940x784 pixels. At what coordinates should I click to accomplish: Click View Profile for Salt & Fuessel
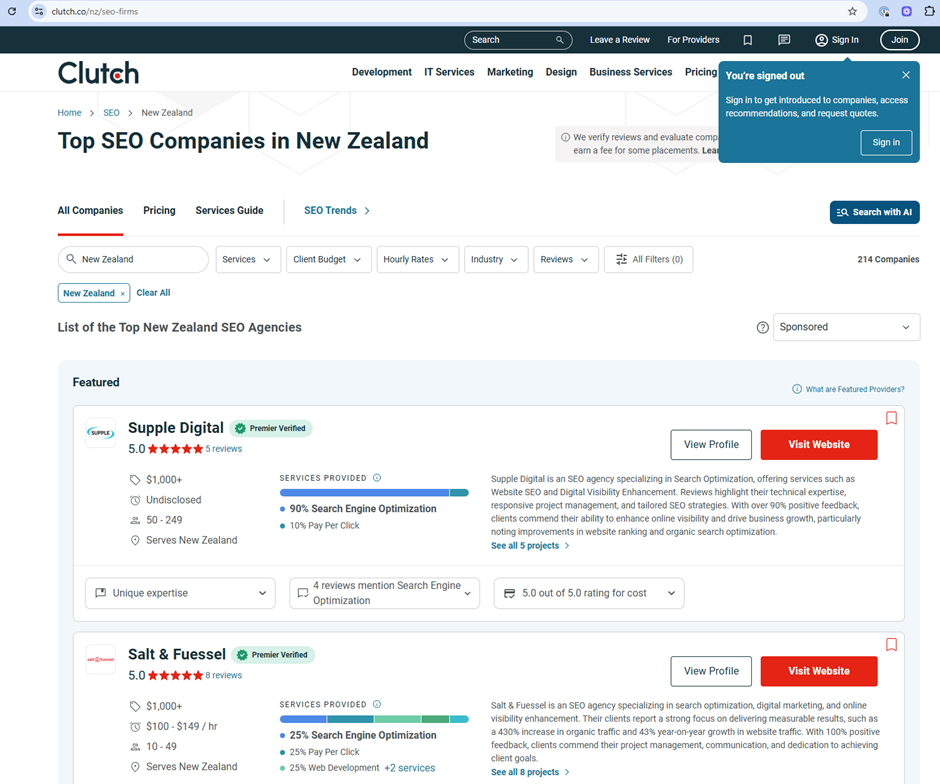click(x=711, y=671)
